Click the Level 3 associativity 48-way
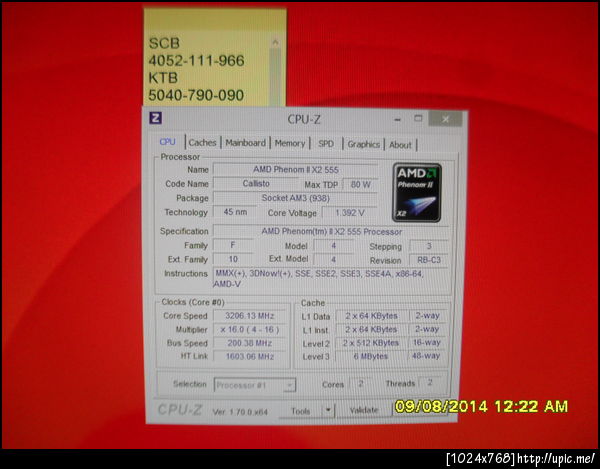This screenshot has width=600, height=469. point(427,356)
